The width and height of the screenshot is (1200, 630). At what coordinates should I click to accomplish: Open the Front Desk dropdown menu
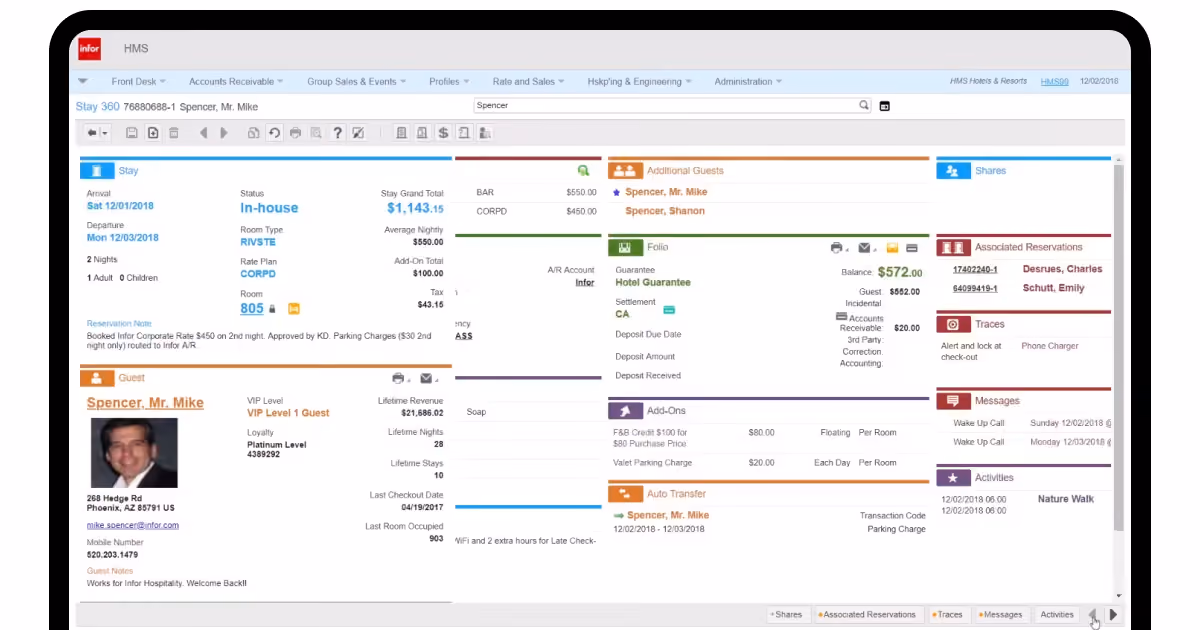coord(138,82)
